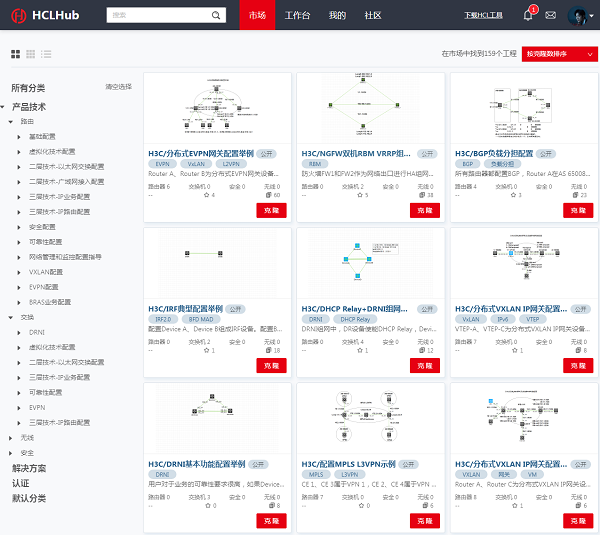Image resolution: width=600 pixels, height=535 pixels.
Task: Click the user avatar icon
Action: coord(577,15)
